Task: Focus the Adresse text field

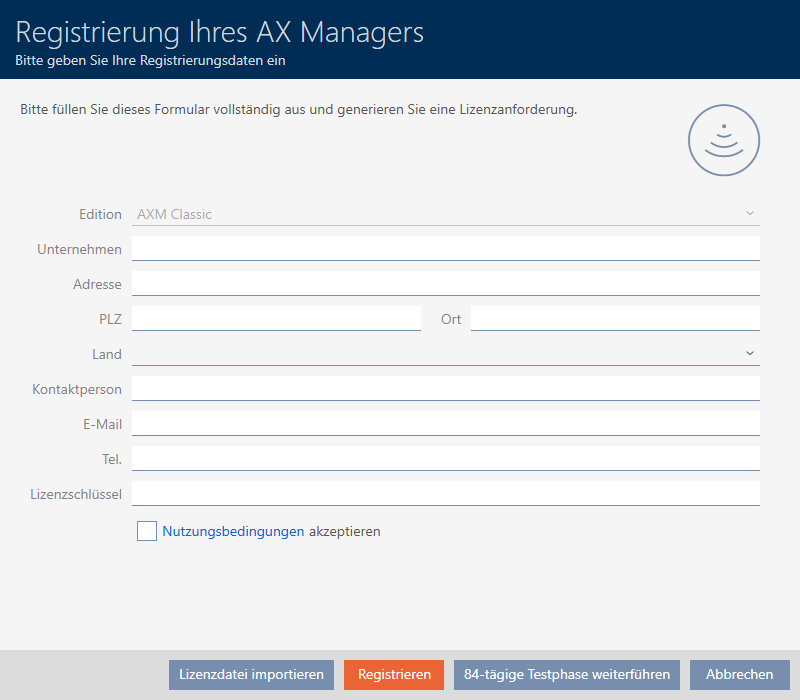Action: click(x=445, y=283)
